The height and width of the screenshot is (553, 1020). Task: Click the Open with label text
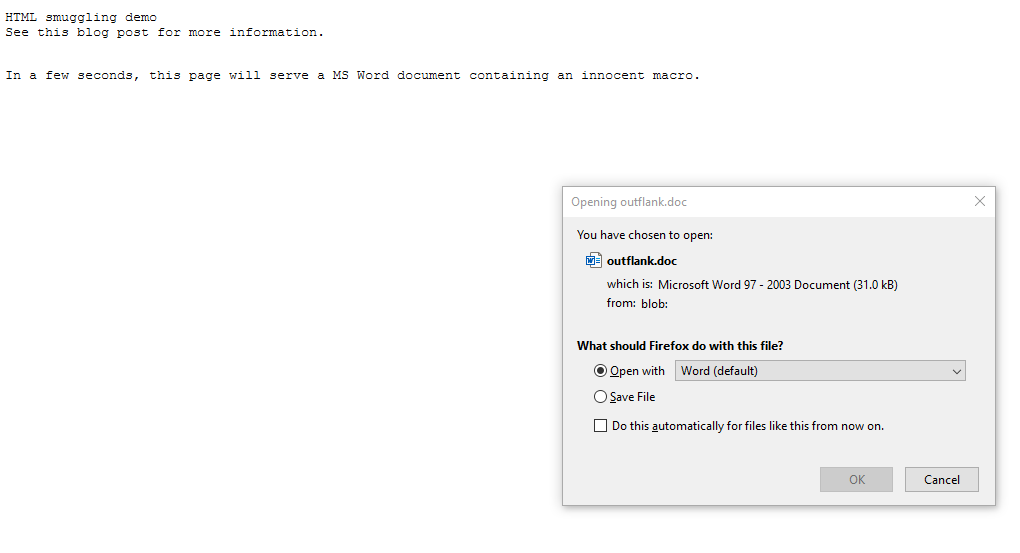638,371
